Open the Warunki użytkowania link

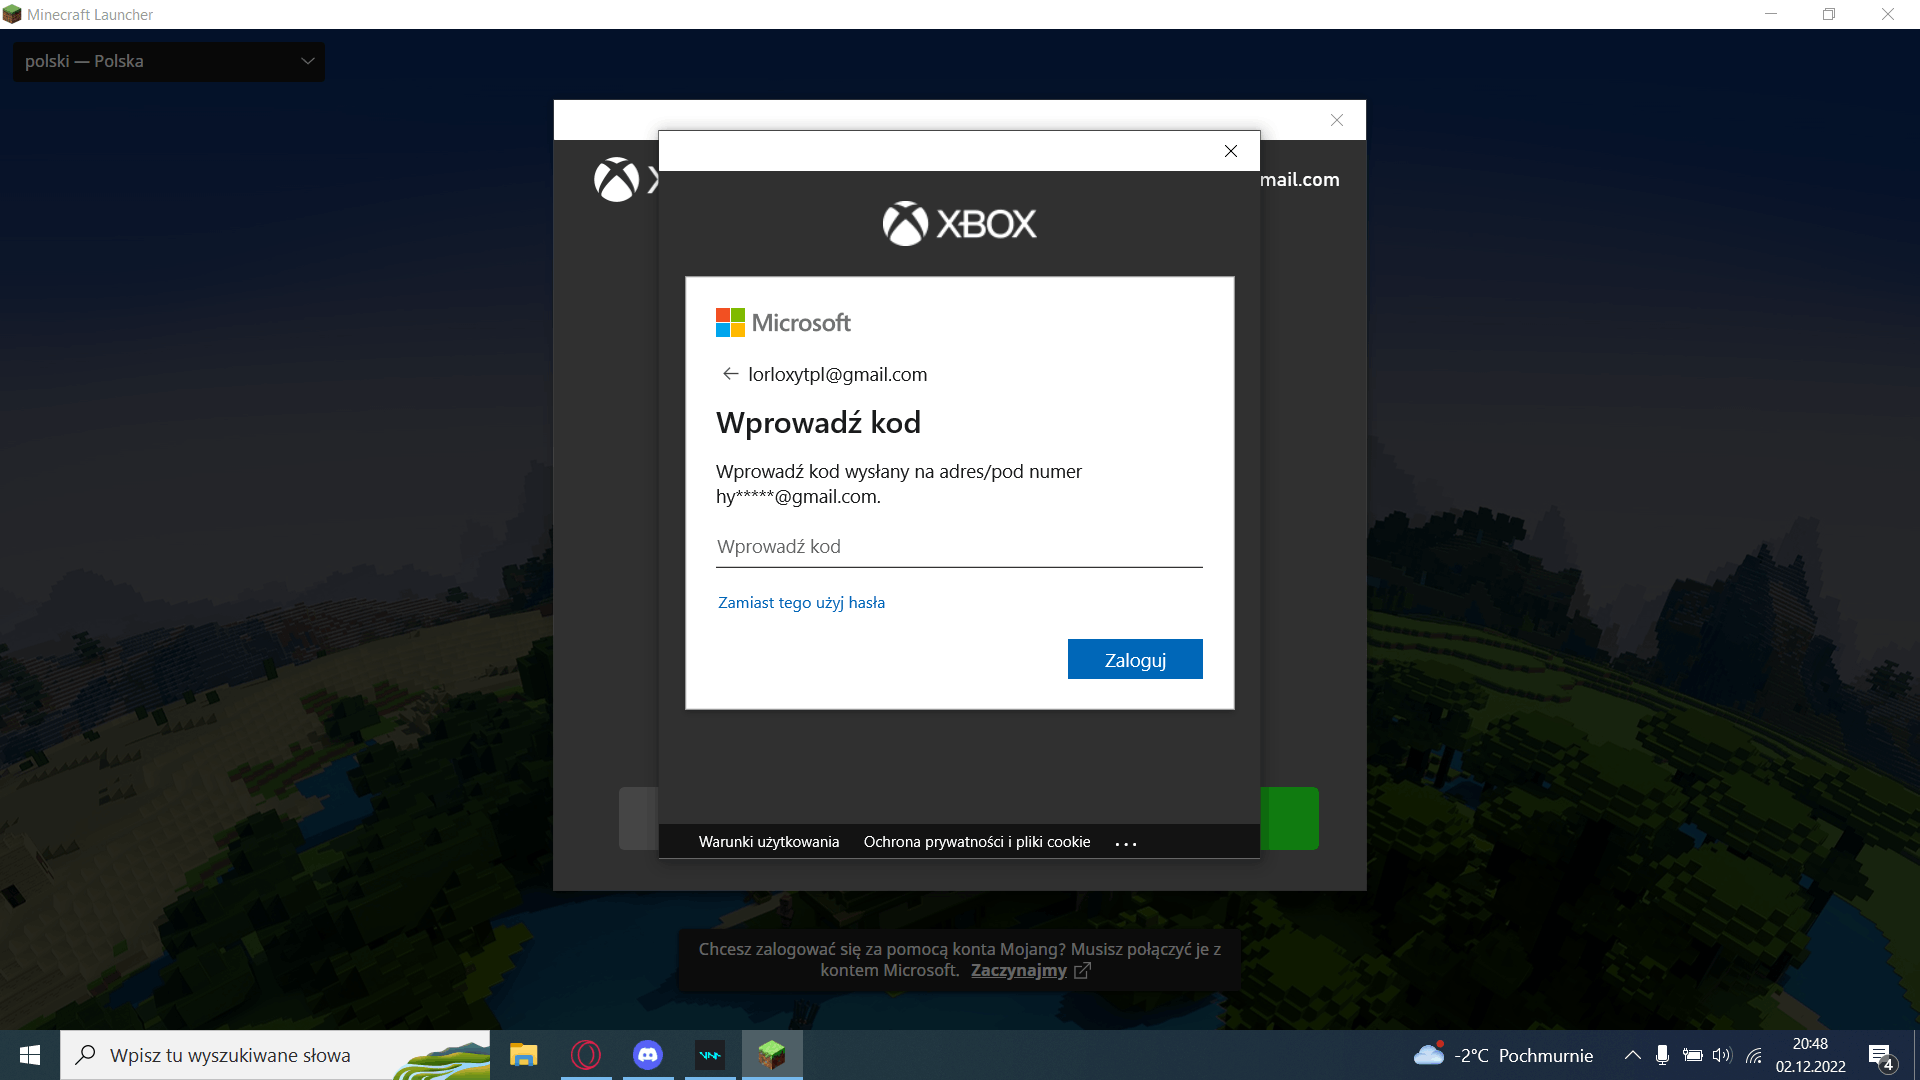click(x=768, y=842)
